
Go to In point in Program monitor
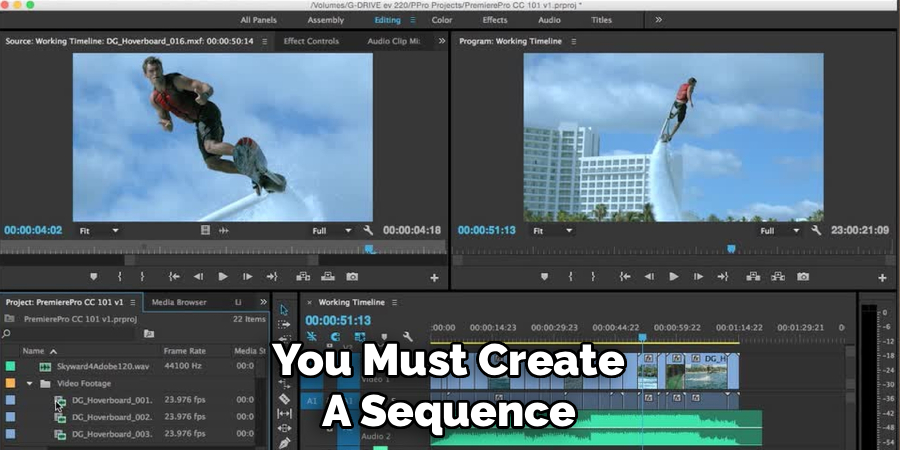[x=625, y=277]
